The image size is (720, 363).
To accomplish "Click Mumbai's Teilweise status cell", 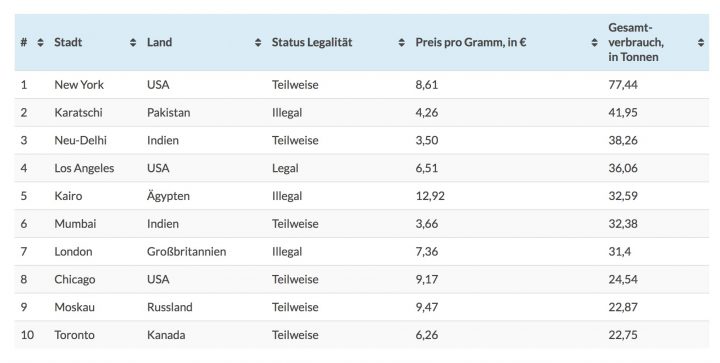I will [x=295, y=224].
